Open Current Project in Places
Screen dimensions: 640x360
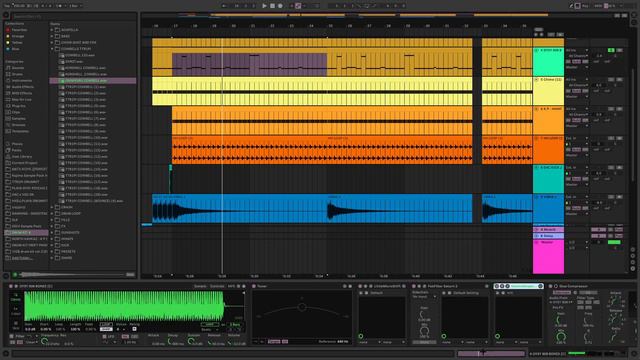coord(24,163)
